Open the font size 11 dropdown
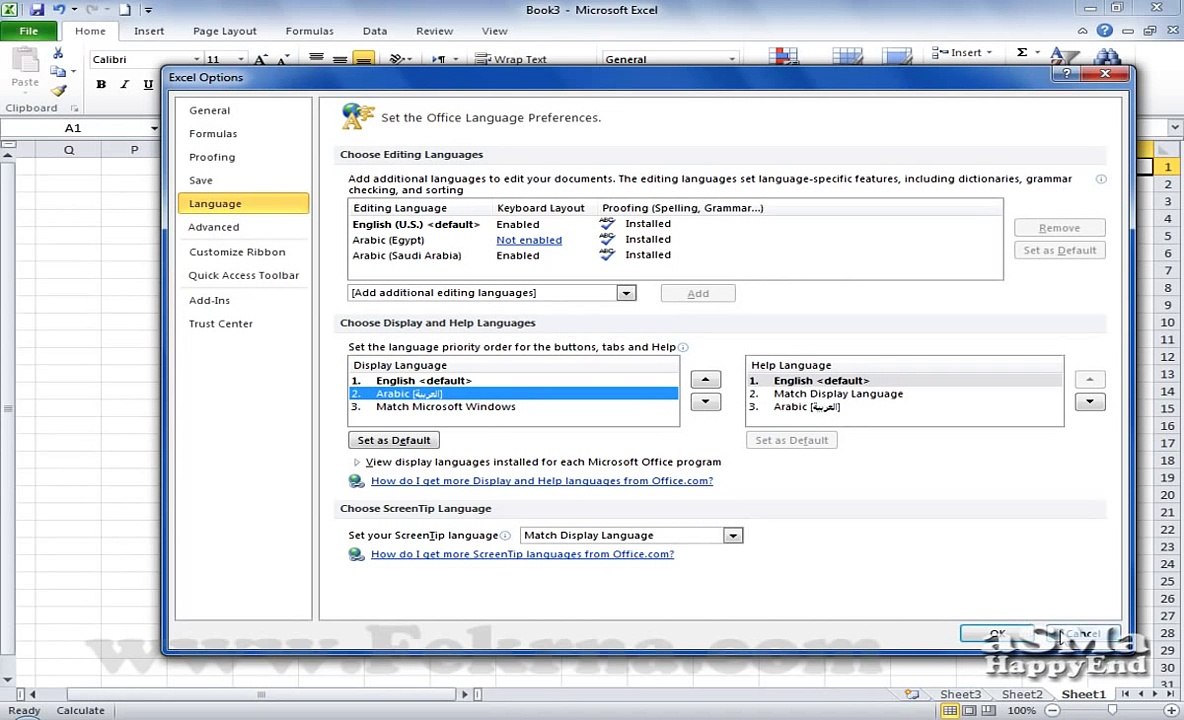Image resolution: width=1184 pixels, height=720 pixels. (x=241, y=59)
